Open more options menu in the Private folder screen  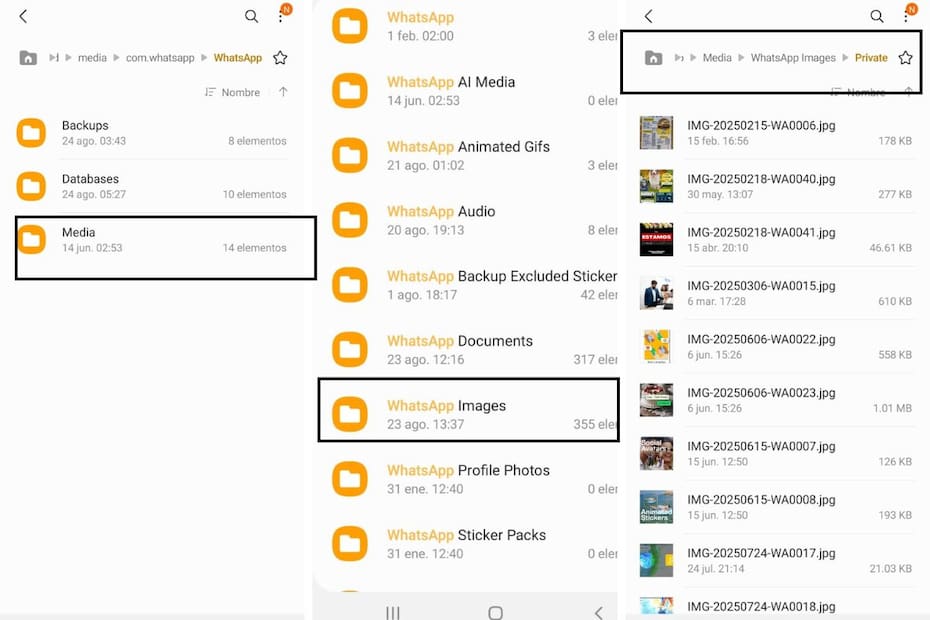click(906, 16)
